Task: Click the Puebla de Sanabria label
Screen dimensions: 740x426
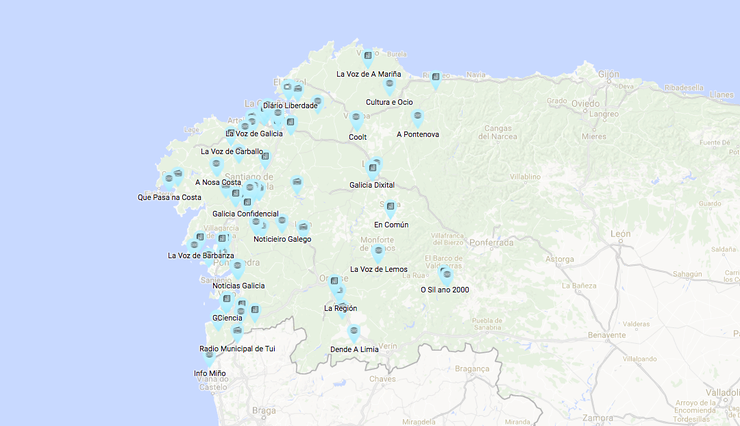Action: click(487, 324)
